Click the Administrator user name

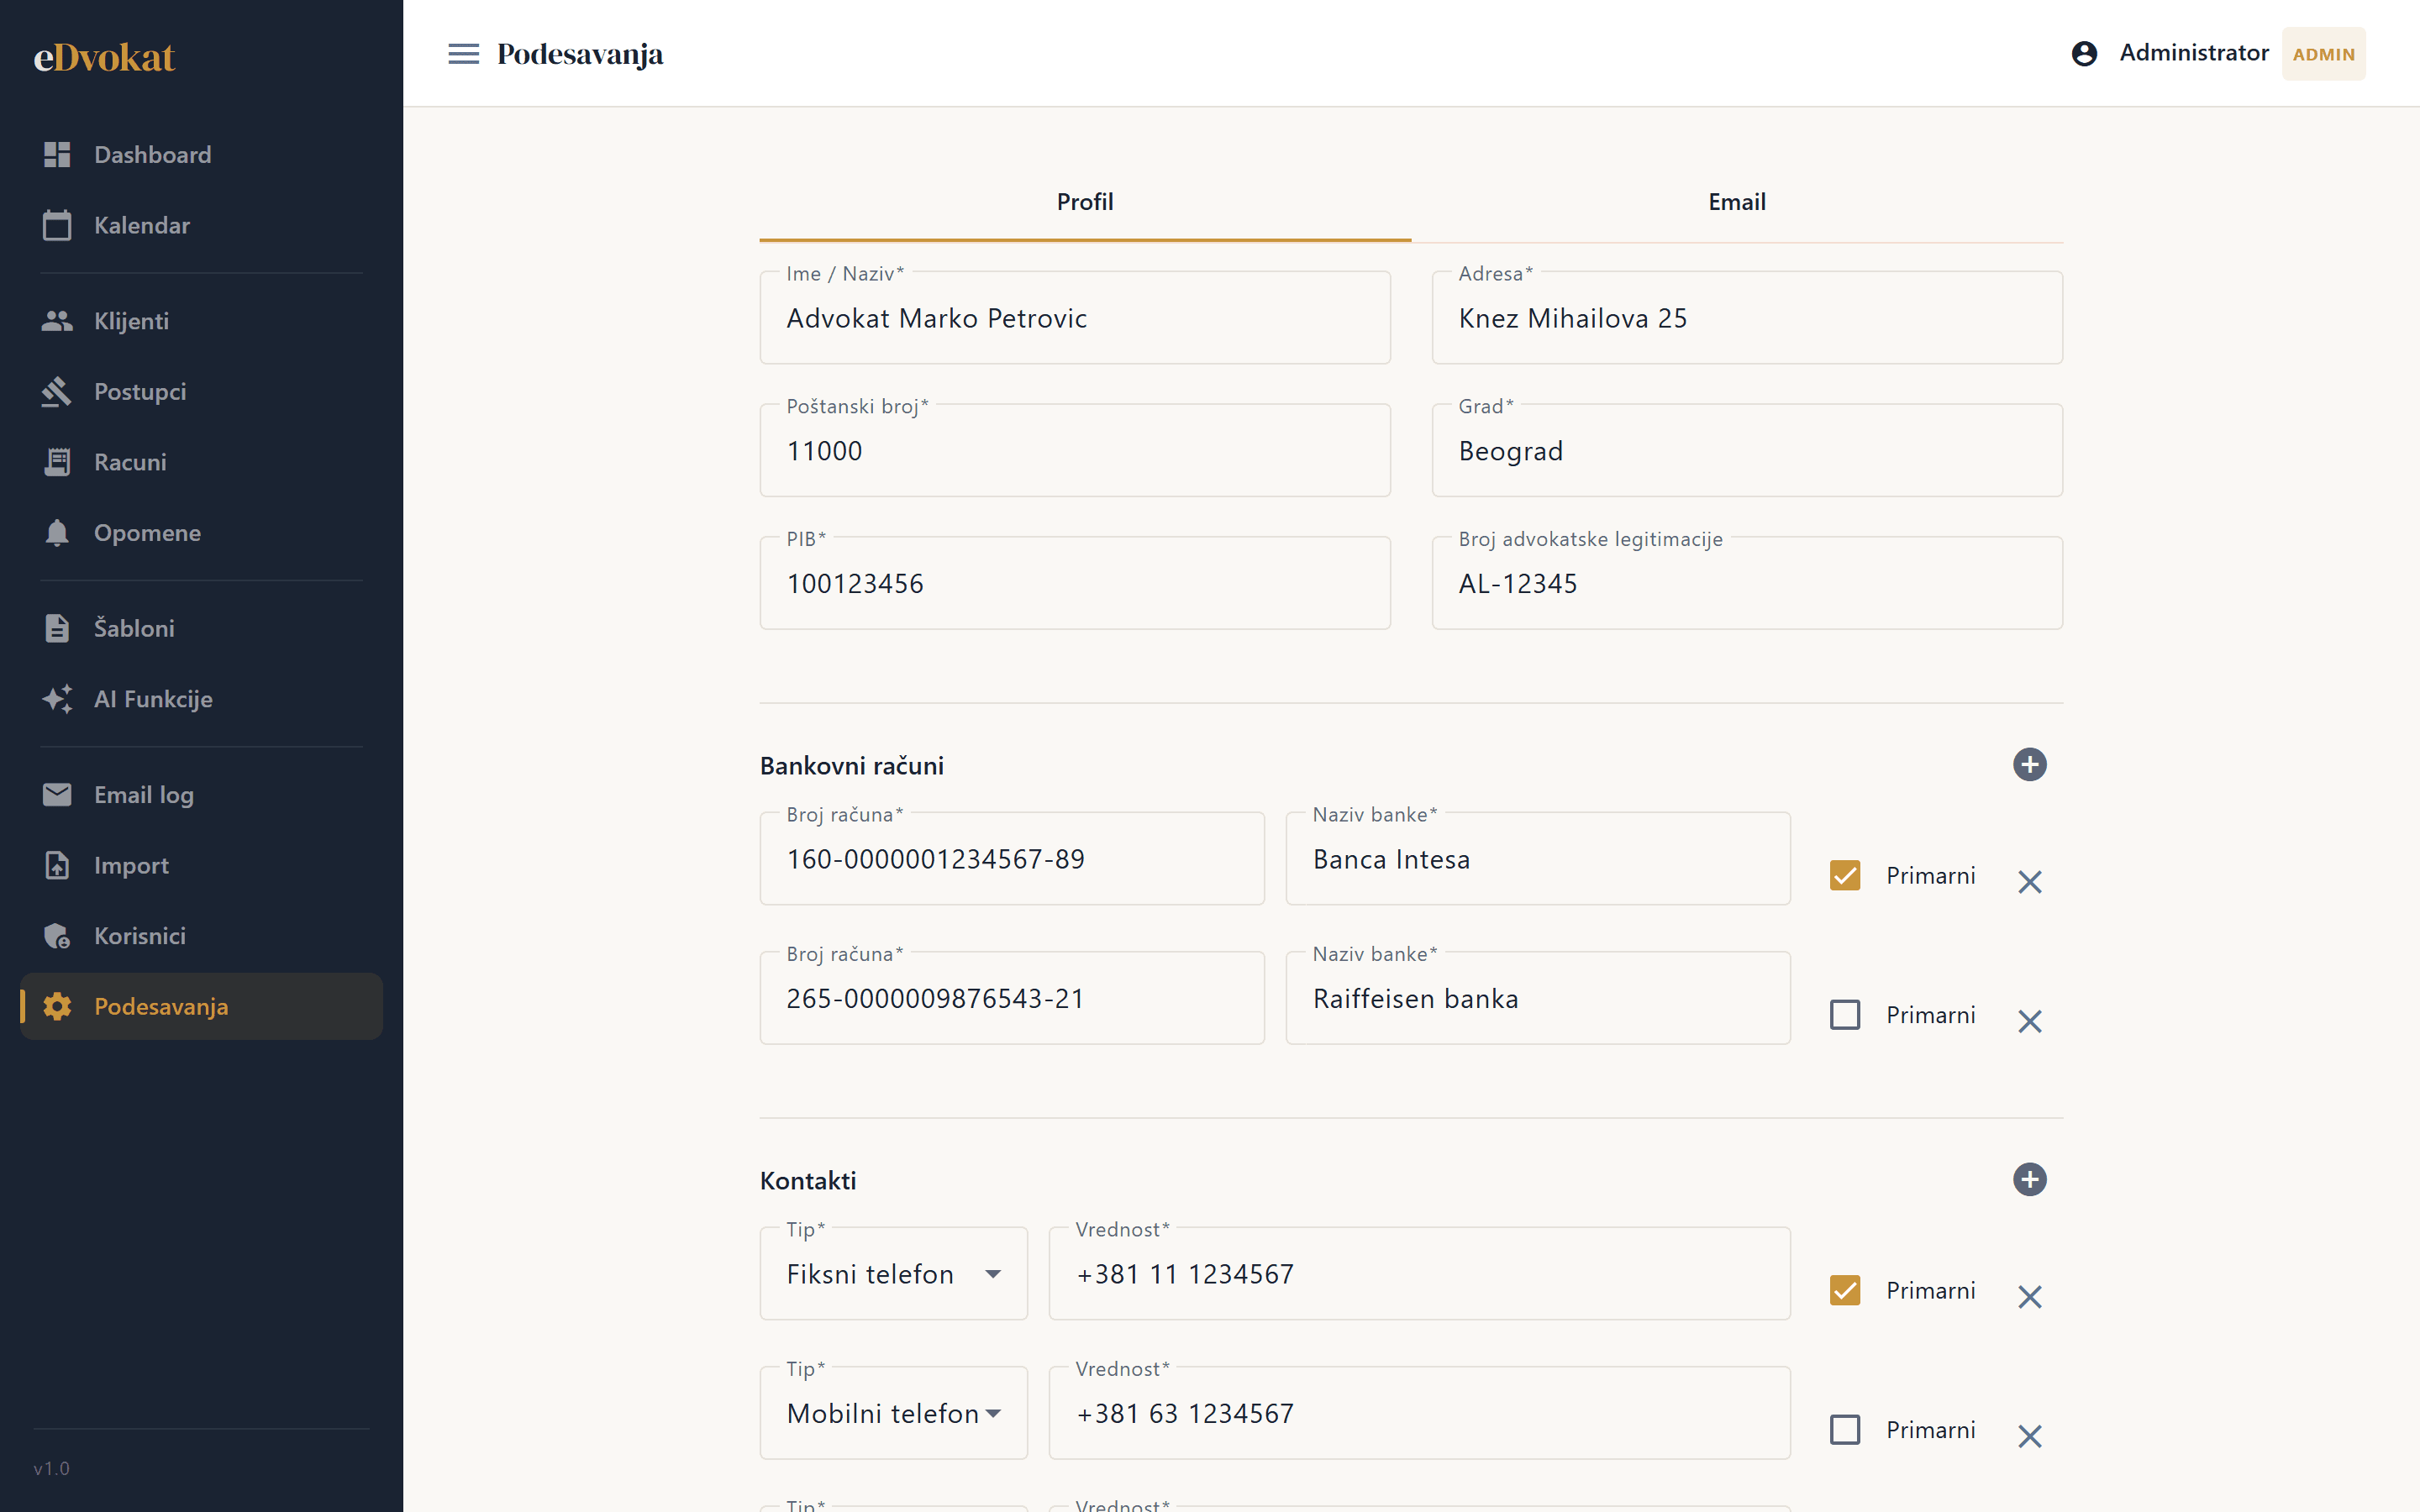click(2194, 53)
